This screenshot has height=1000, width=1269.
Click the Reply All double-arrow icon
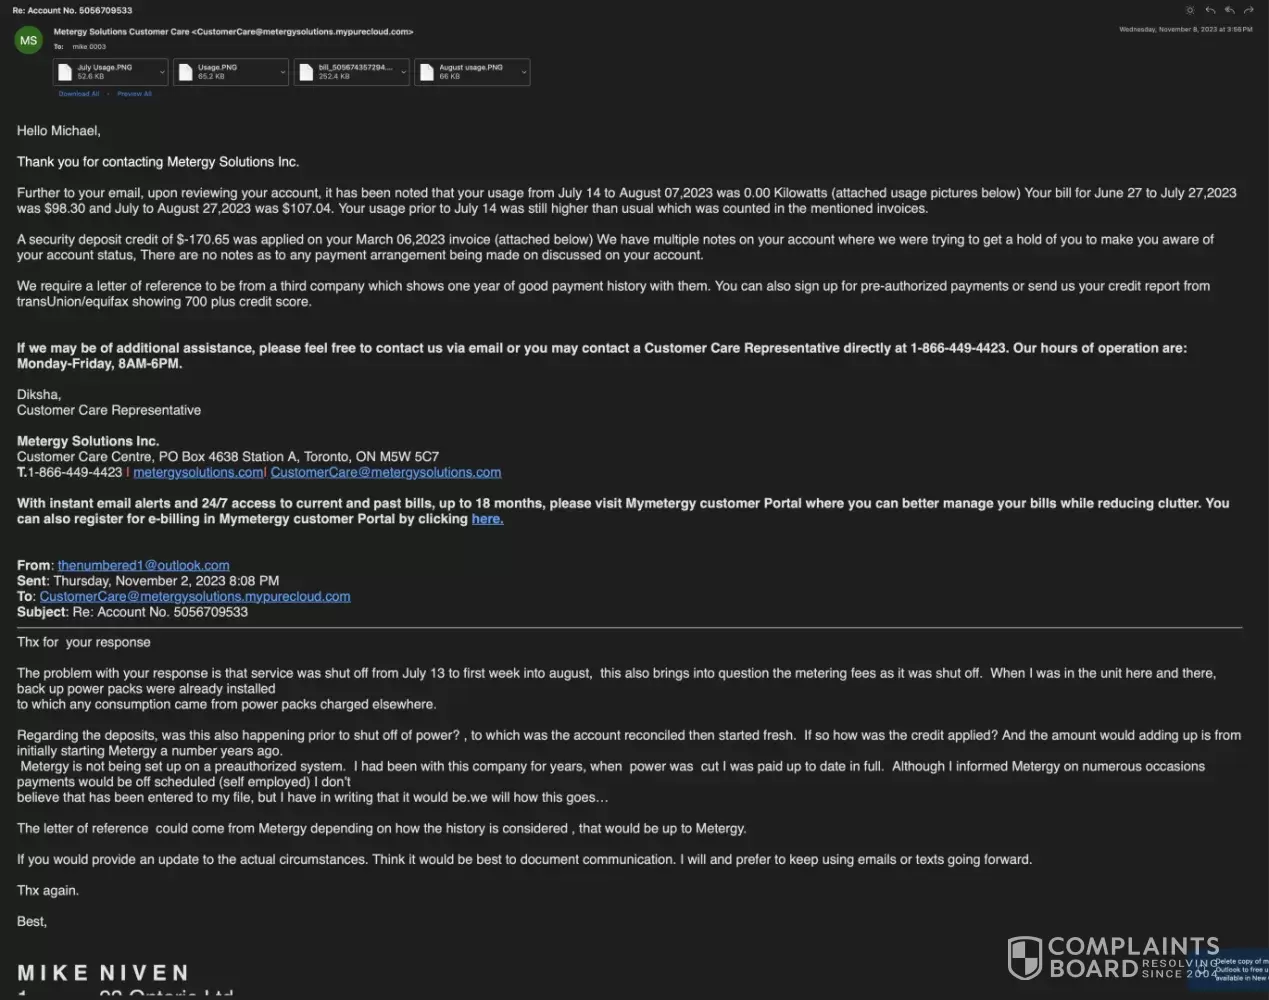(x=1229, y=10)
